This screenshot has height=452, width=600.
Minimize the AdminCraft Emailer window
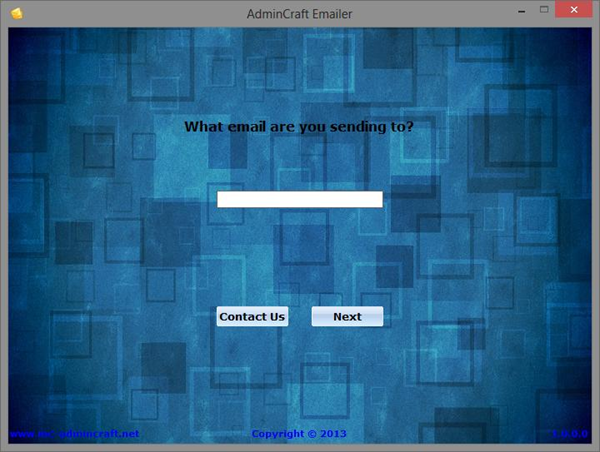[521, 11]
